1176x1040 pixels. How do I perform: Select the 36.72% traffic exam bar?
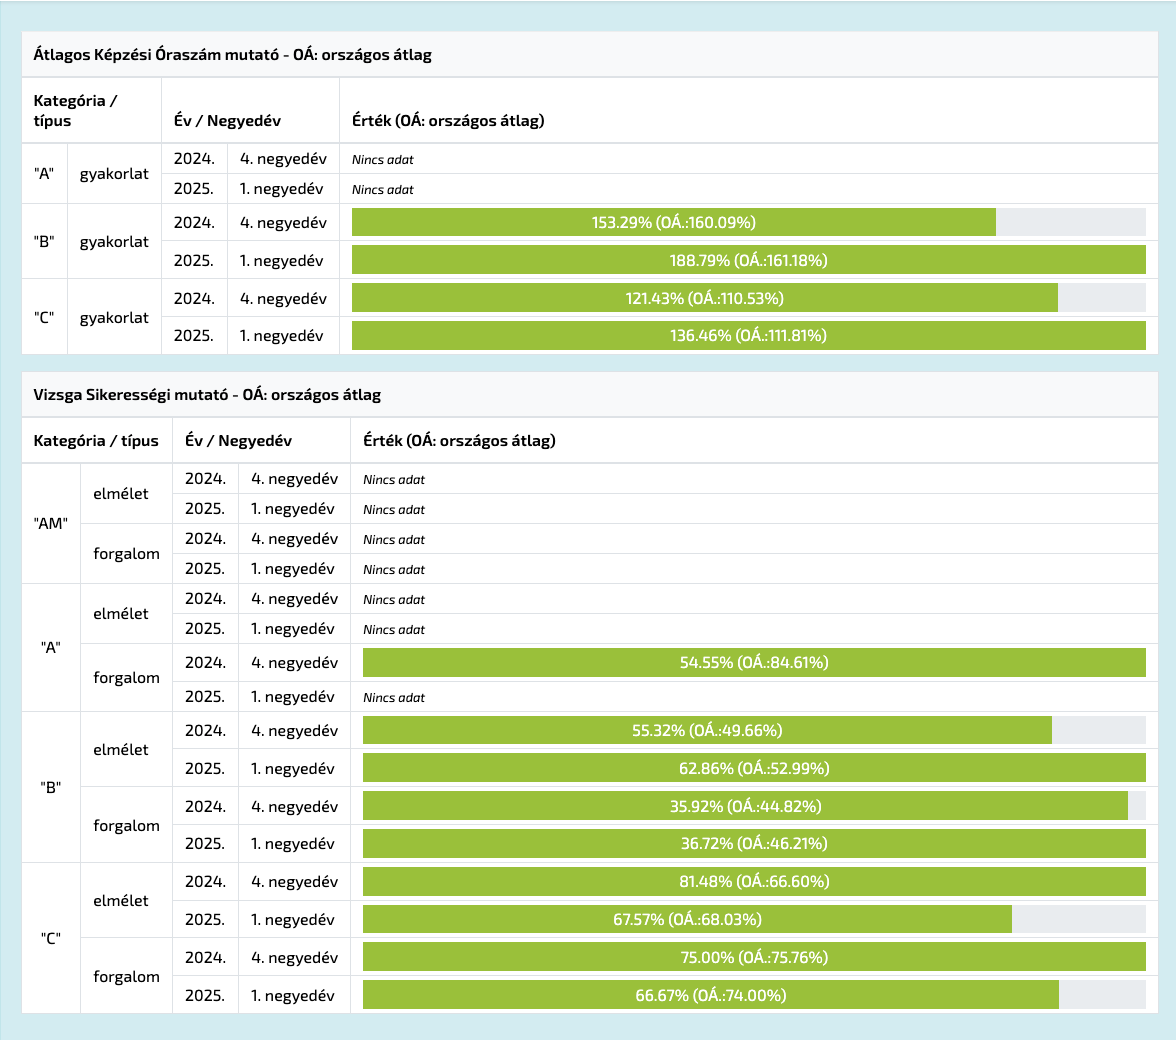pos(754,844)
